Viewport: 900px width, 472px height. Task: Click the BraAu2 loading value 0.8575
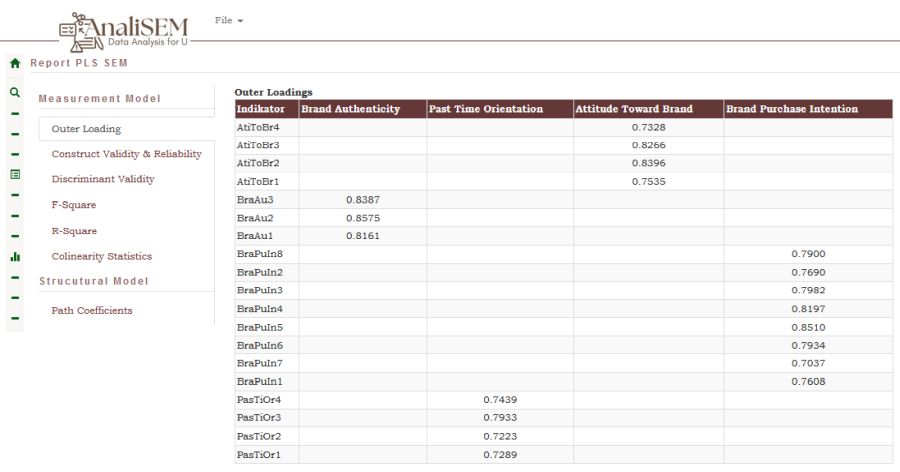pyautogui.click(x=362, y=217)
